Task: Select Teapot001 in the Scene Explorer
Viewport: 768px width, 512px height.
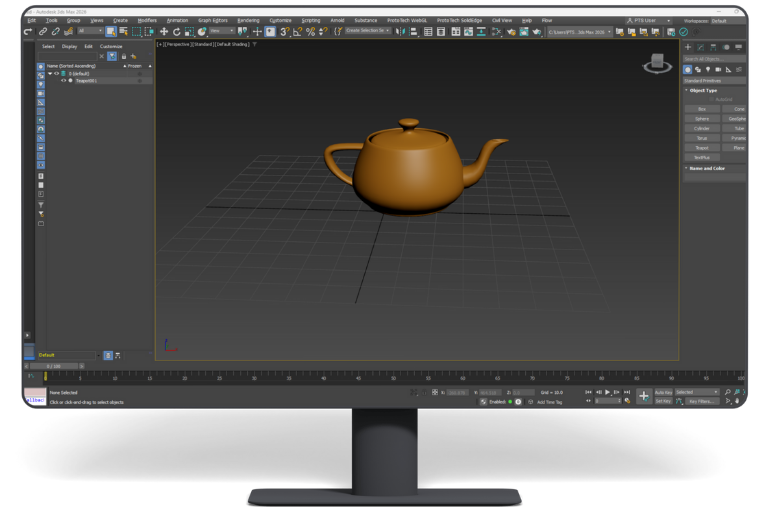Action: coord(86,81)
